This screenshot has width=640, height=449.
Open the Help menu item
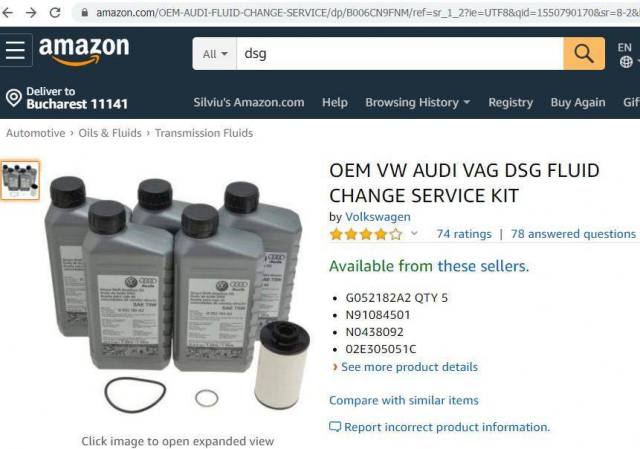click(335, 102)
